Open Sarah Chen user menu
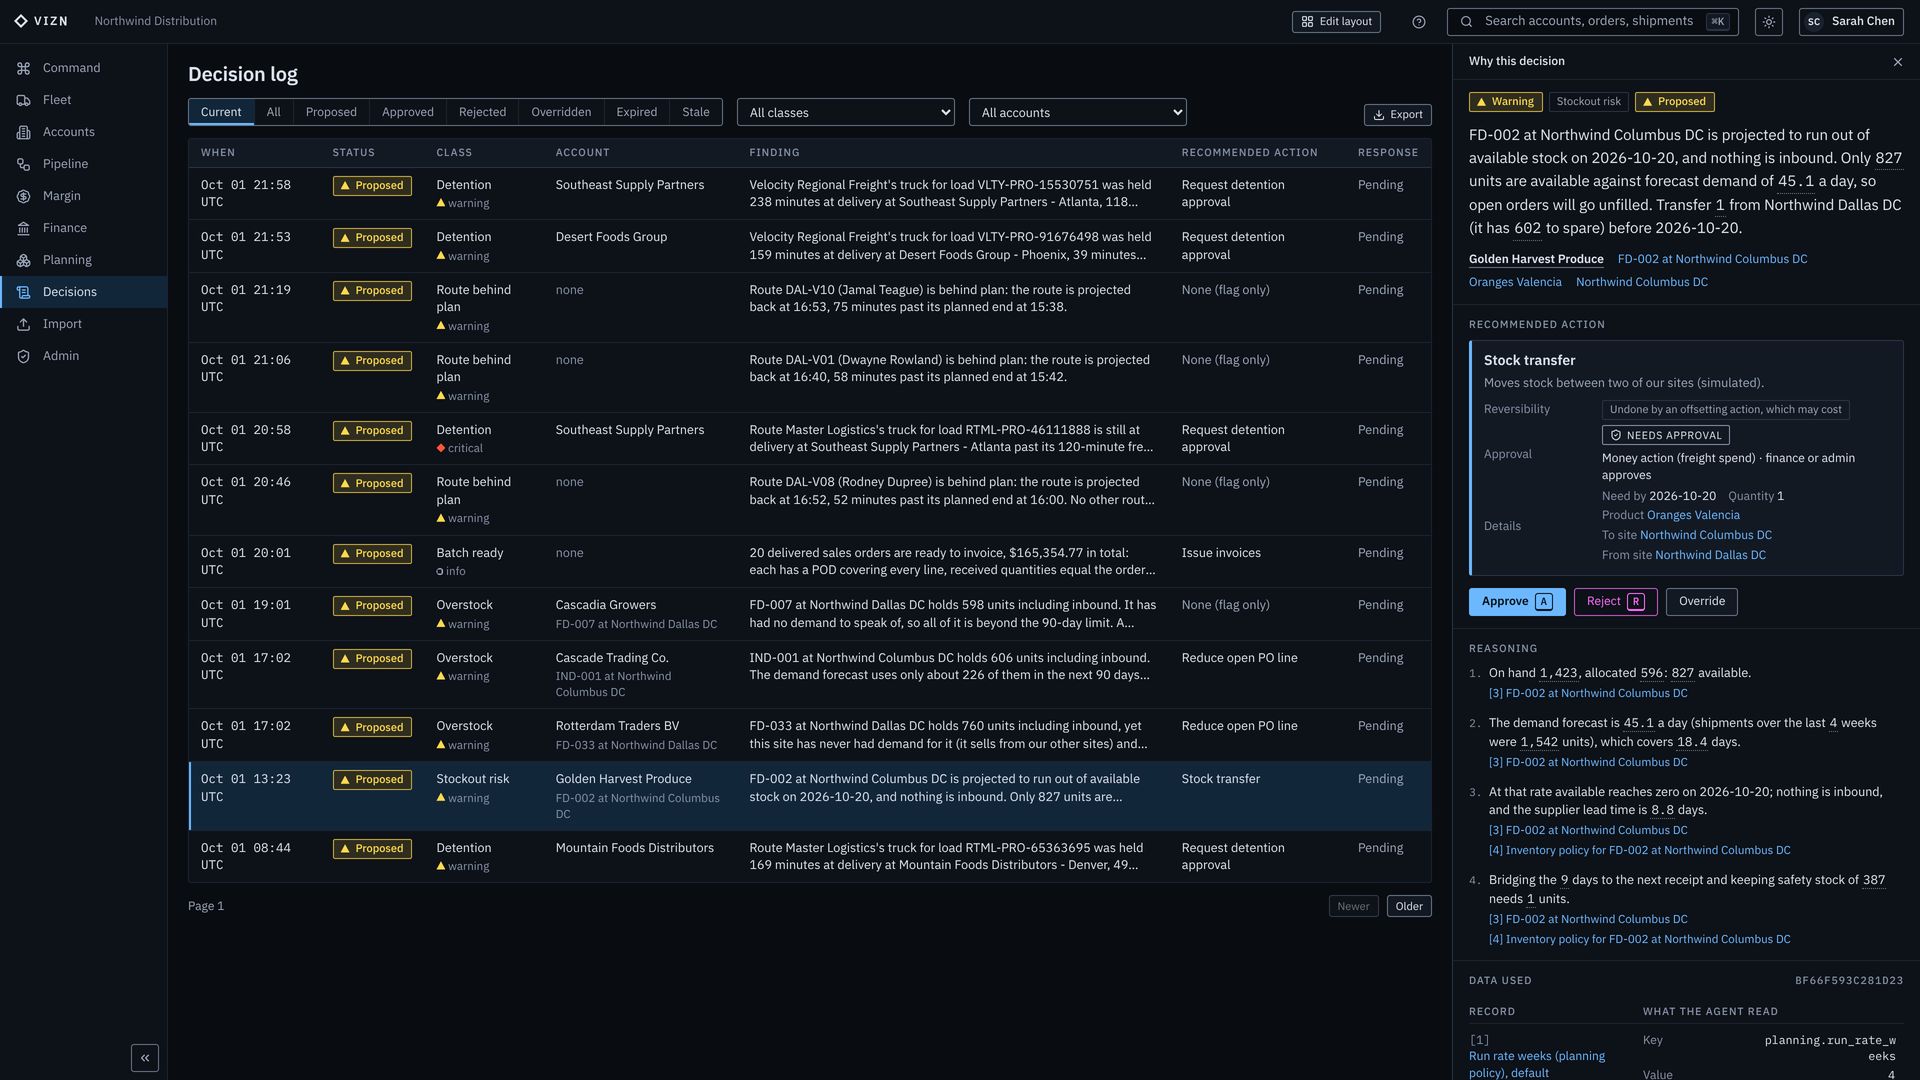 coord(1850,22)
